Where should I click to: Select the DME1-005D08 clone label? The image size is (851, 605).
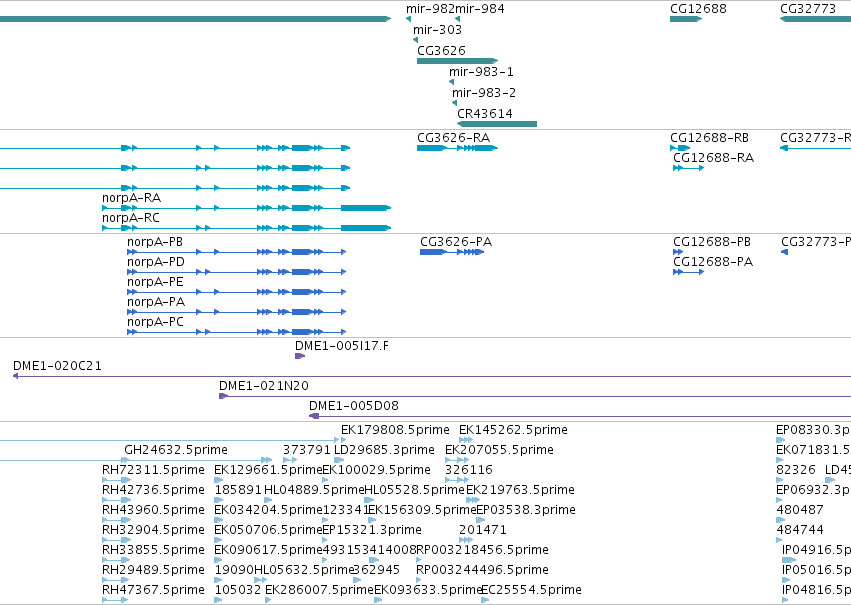(x=354, y=406)
